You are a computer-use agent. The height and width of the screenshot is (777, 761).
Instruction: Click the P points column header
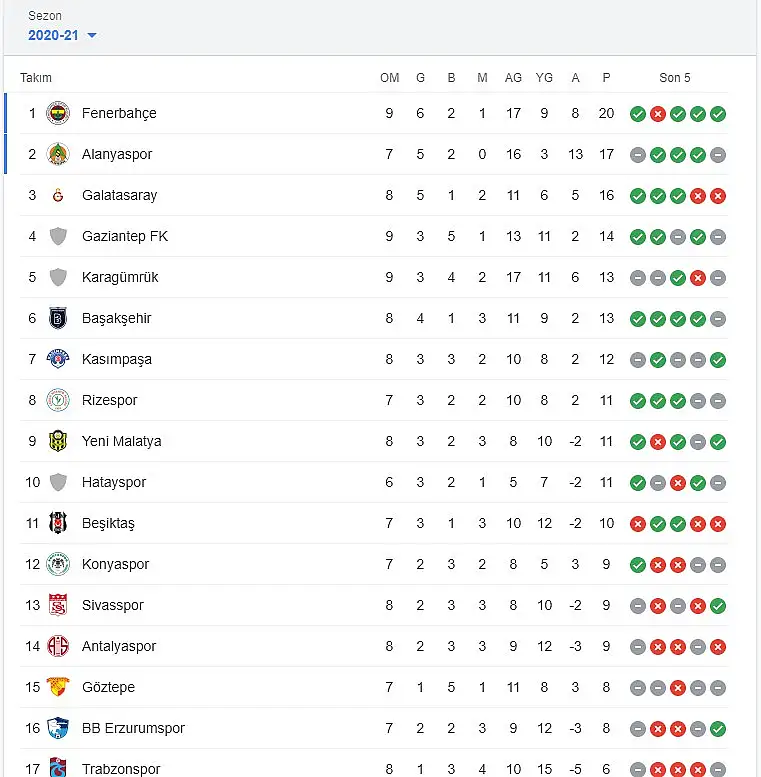tap(606, 78)
